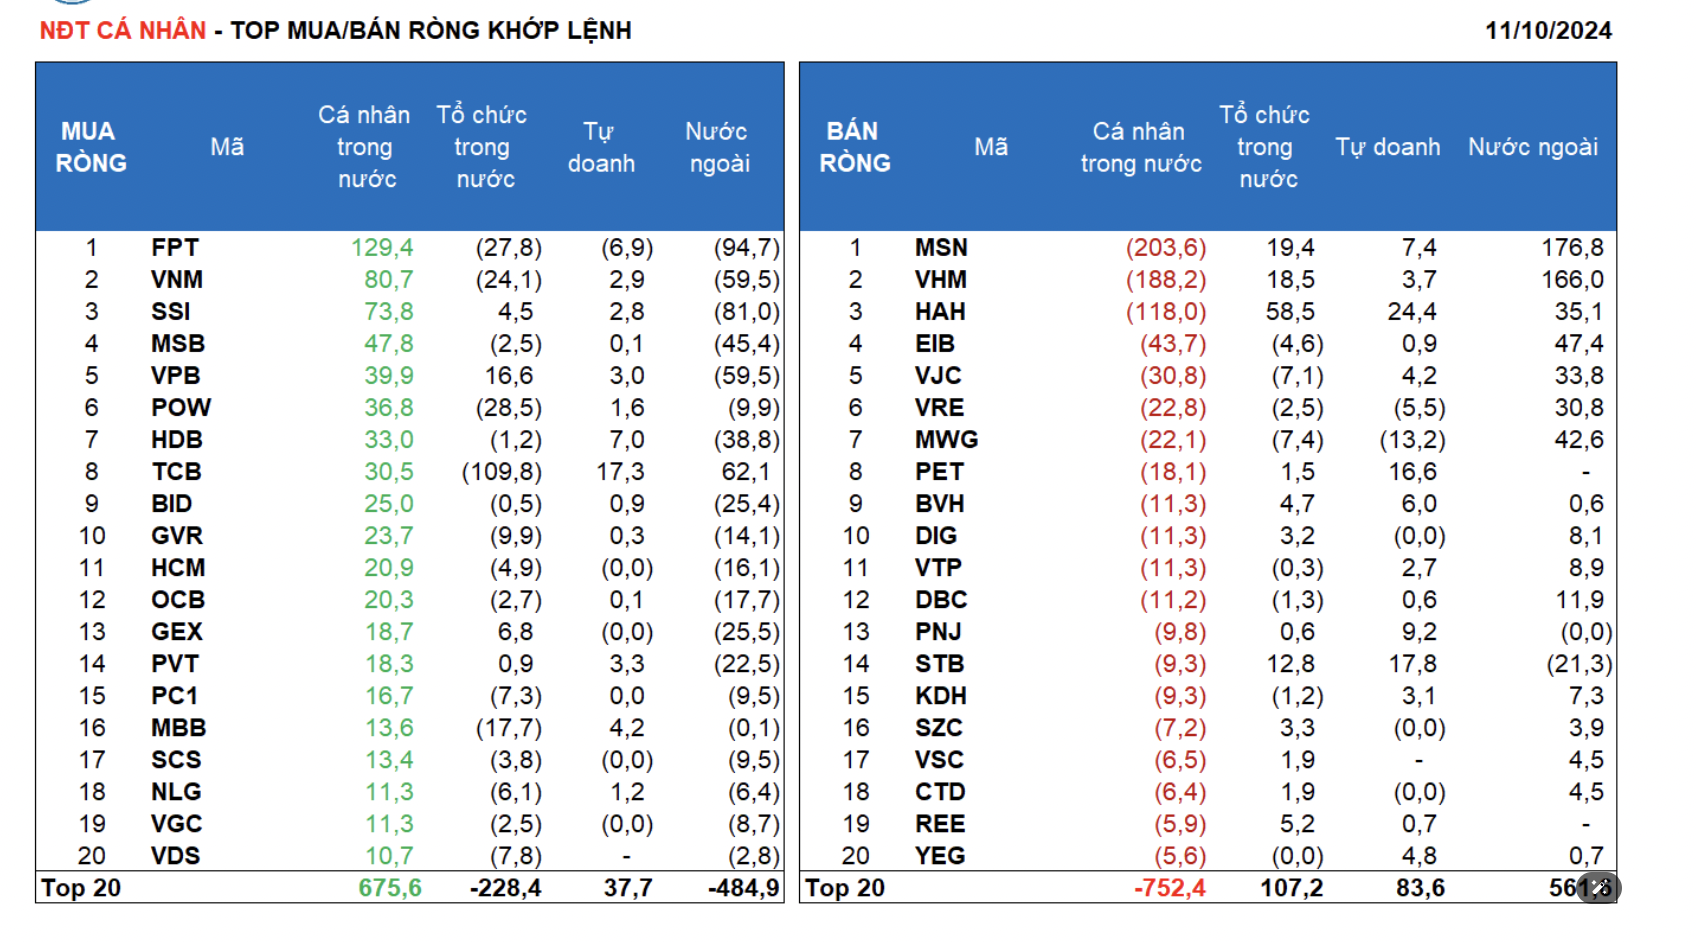Select the MWG ticker symbol

[946, 439]
